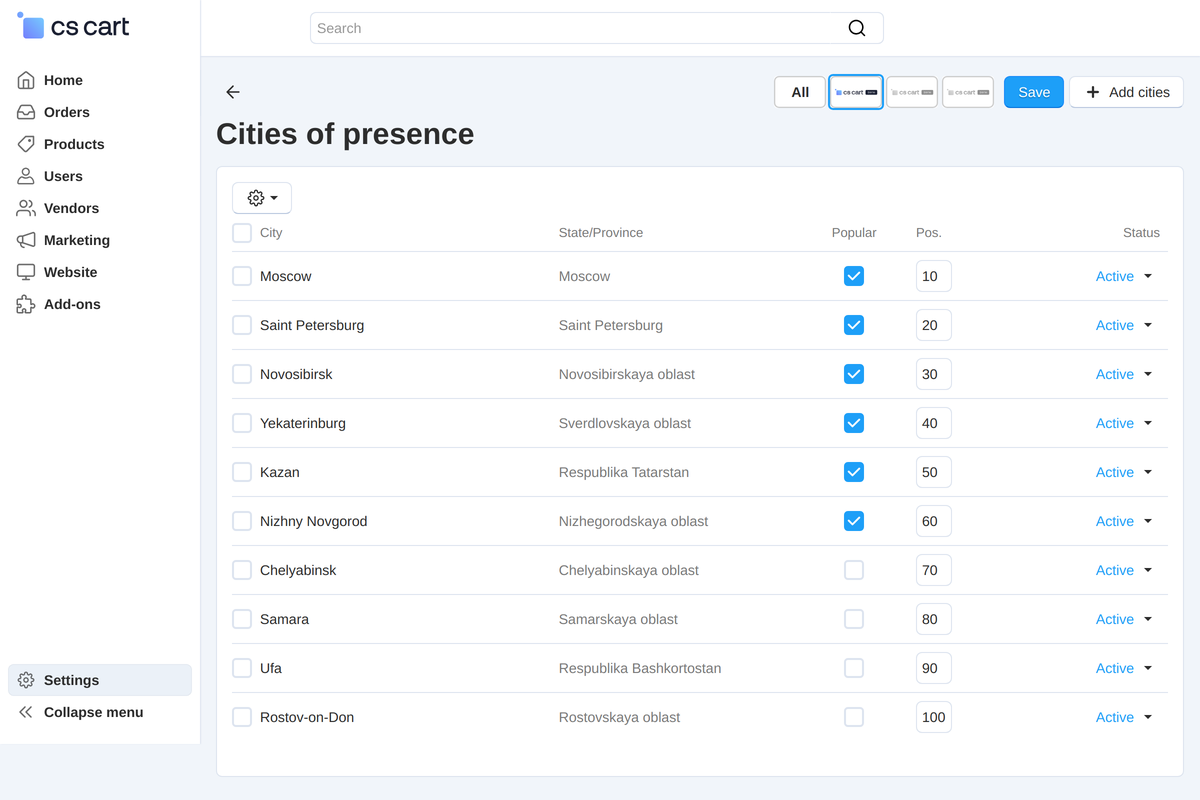Click the plus icon in Add cities
1200x800 pixels.
click(1093, 92)
